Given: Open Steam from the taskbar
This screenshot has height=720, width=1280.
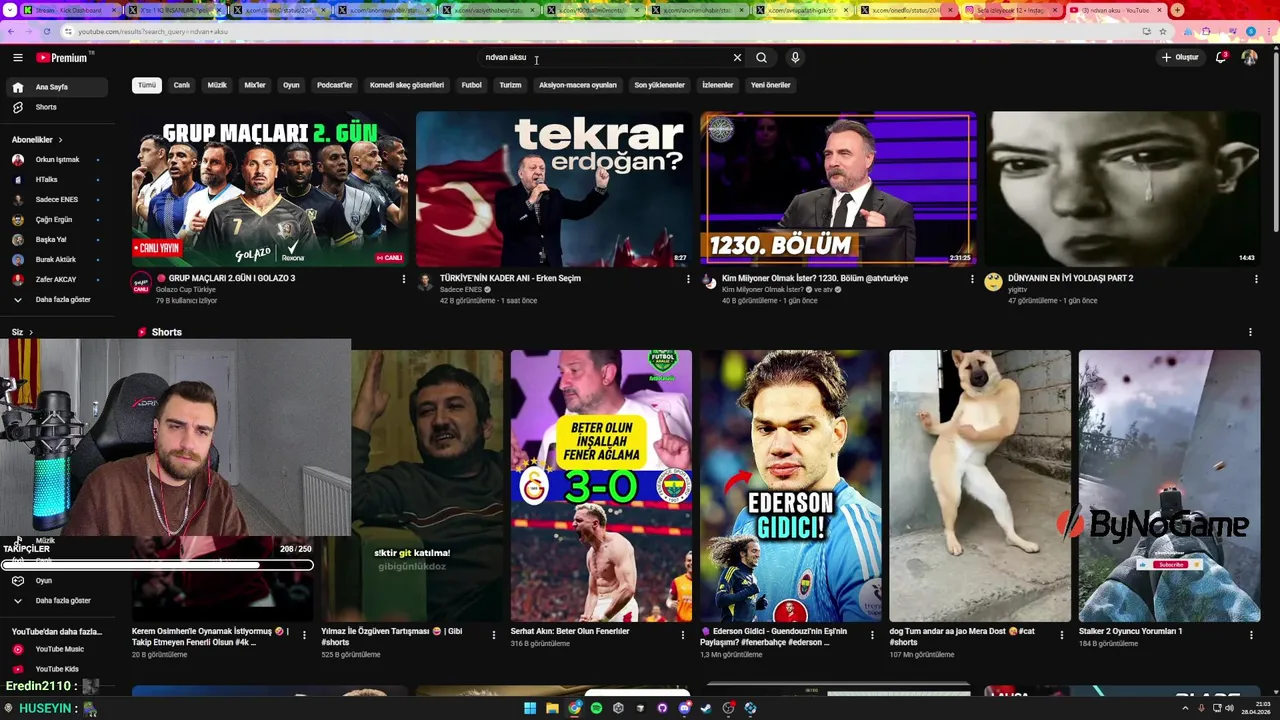Looking at the screenshot, I should 706,708.
